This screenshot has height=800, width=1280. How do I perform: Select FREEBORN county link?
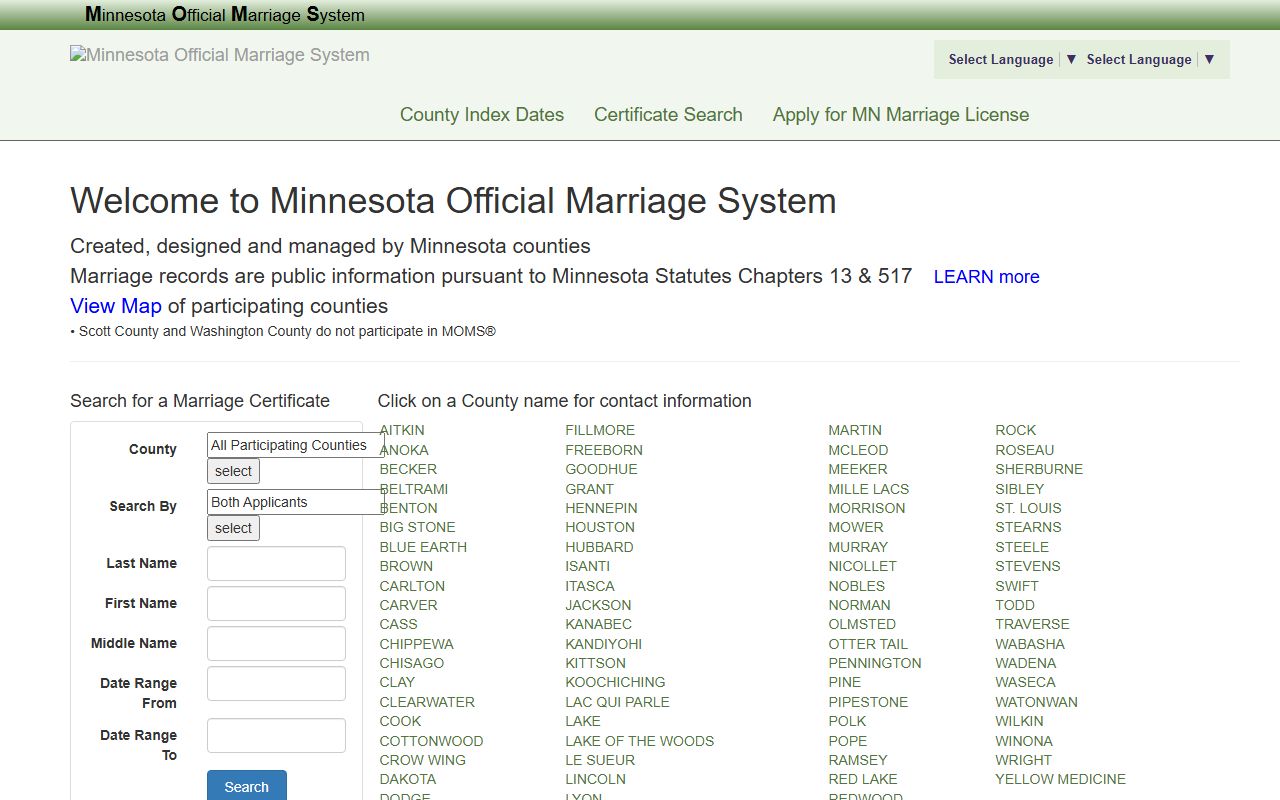[604, 450]
